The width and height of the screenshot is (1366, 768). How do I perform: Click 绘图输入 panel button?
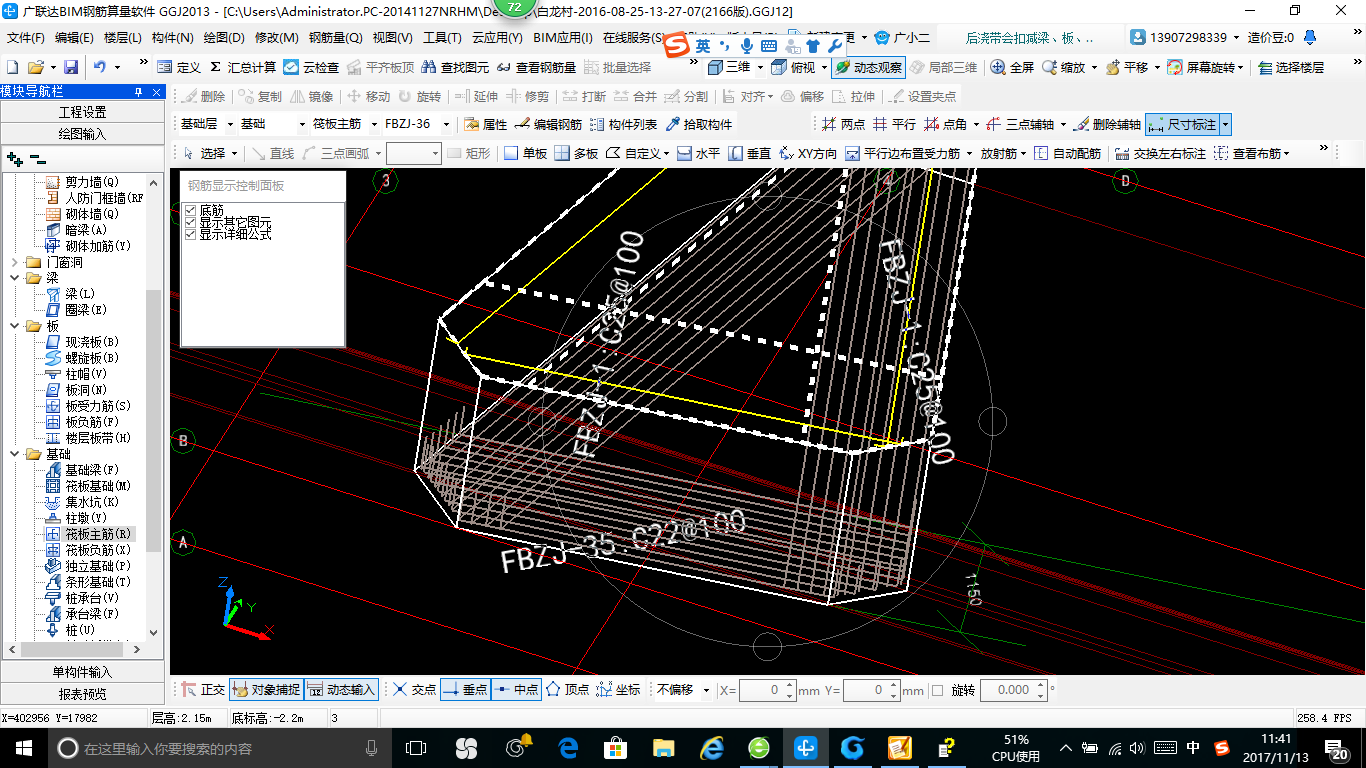pyautogui.click(x=82, y=134)
